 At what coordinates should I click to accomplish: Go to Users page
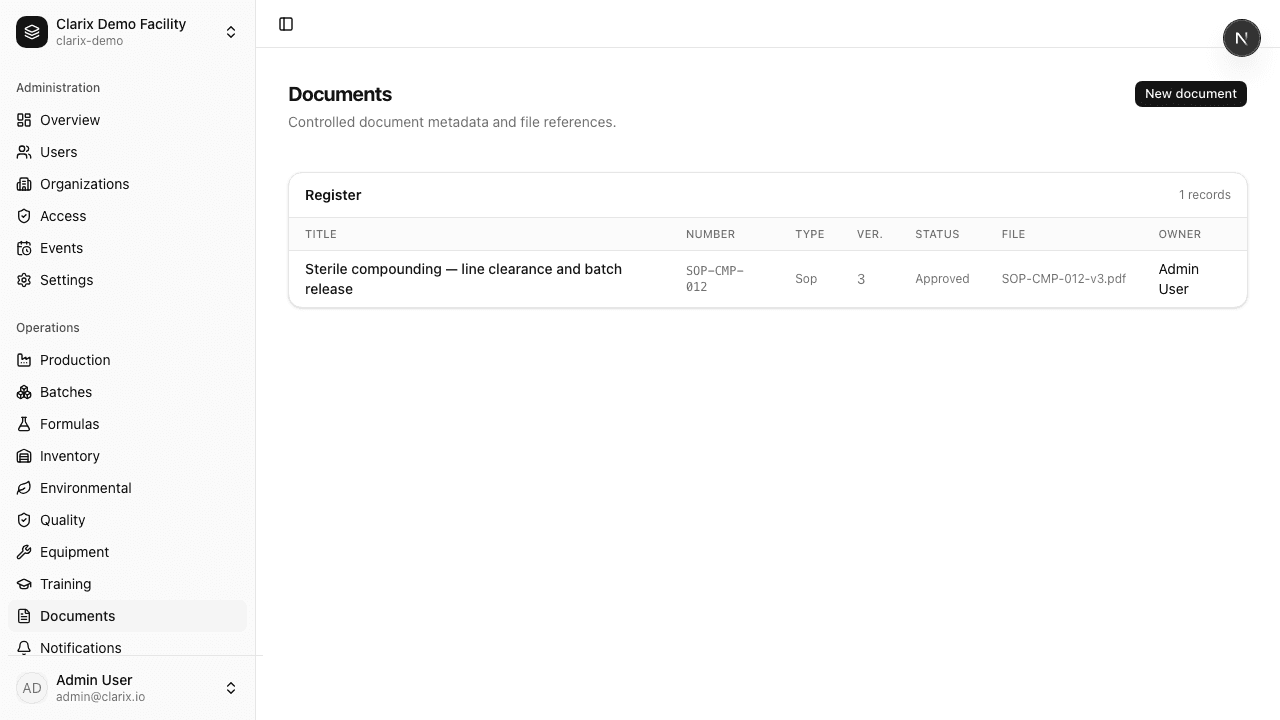point(127,152)
